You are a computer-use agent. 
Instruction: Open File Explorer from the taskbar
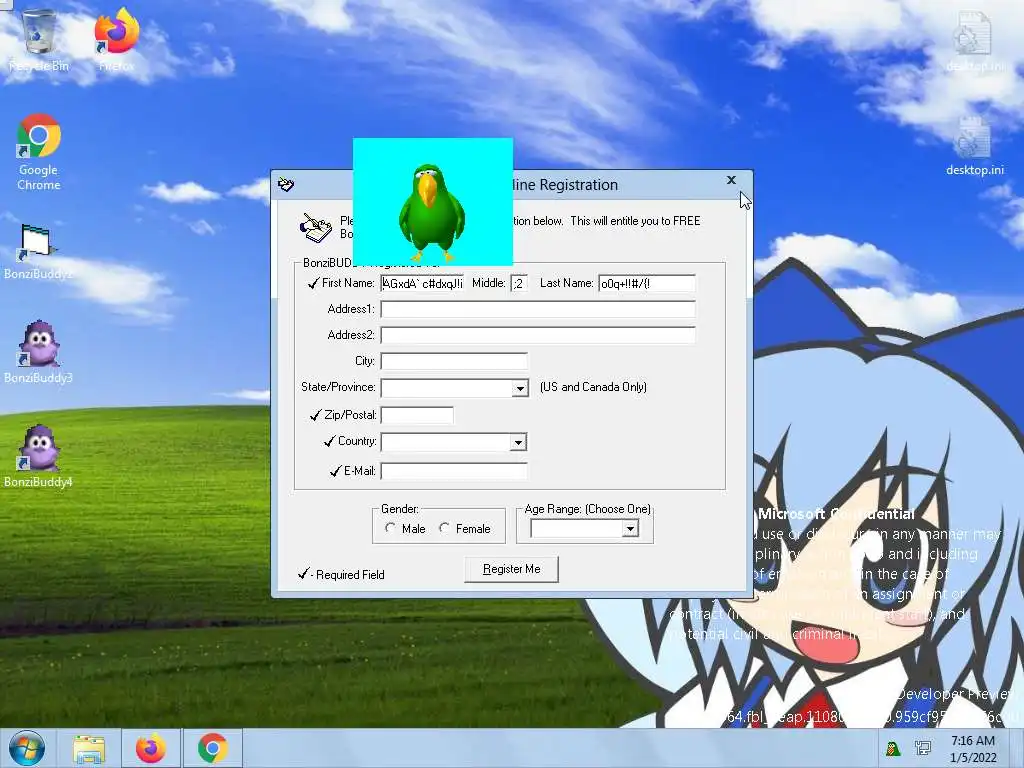point(89,749)
